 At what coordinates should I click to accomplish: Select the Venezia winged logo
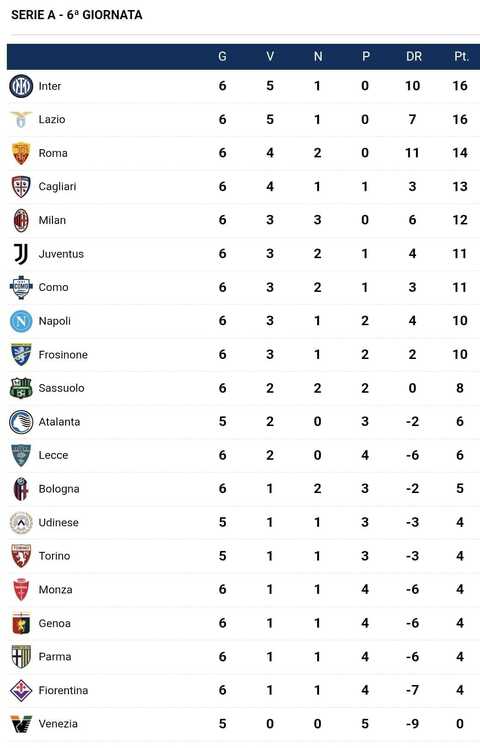click(x=21, y=724)
